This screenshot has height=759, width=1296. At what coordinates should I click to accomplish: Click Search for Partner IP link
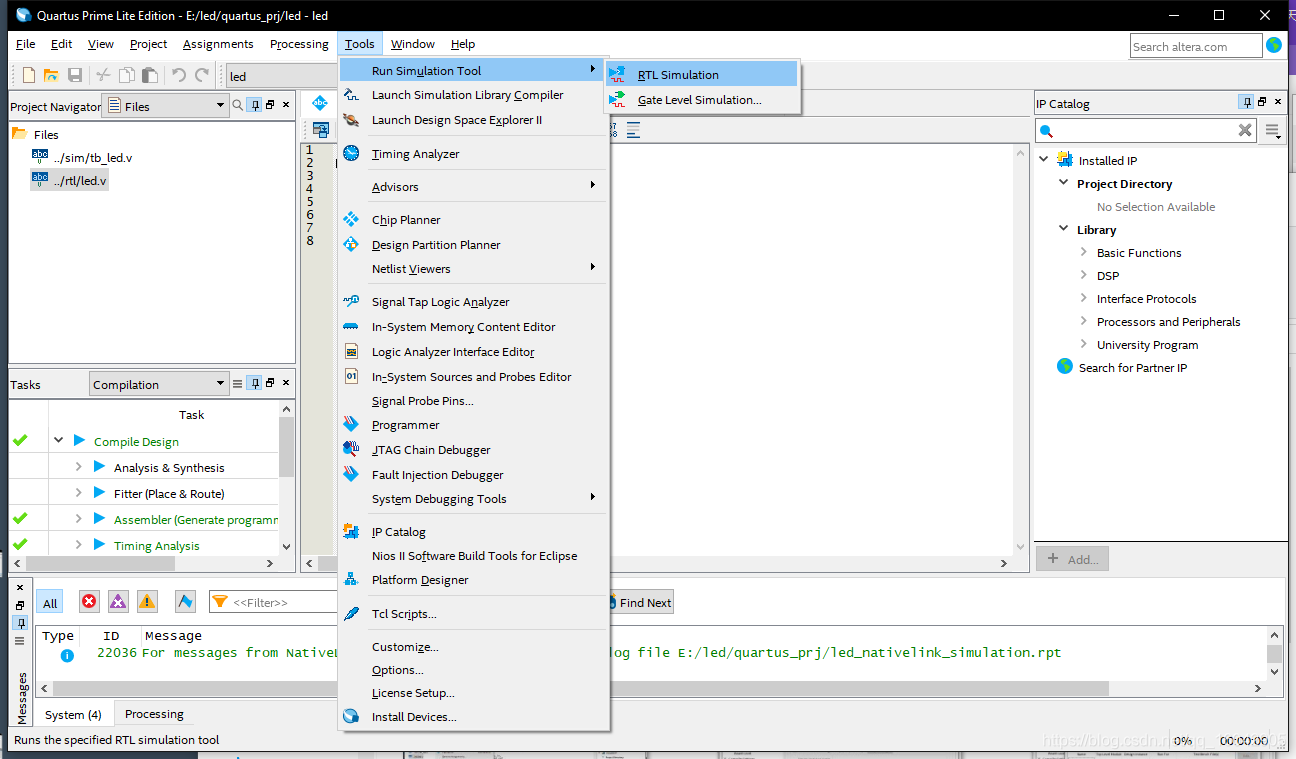[1133, 367]
